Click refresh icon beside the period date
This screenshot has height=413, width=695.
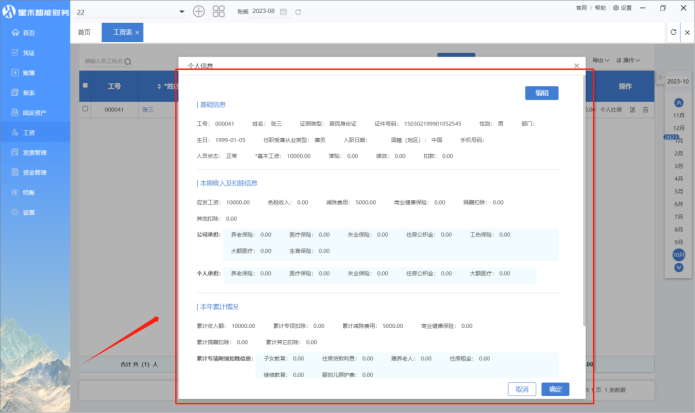click(x=303, y=11)
